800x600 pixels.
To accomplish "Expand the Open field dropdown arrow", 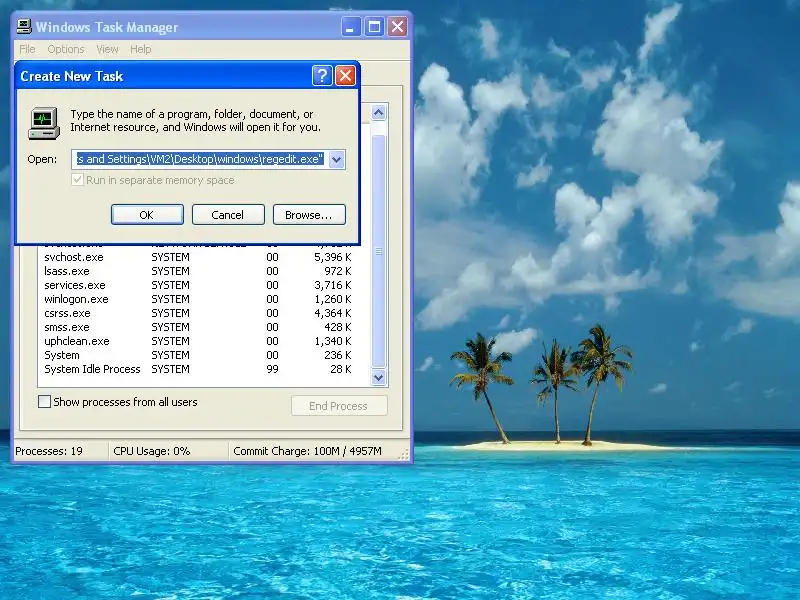I will pos(337,160).
